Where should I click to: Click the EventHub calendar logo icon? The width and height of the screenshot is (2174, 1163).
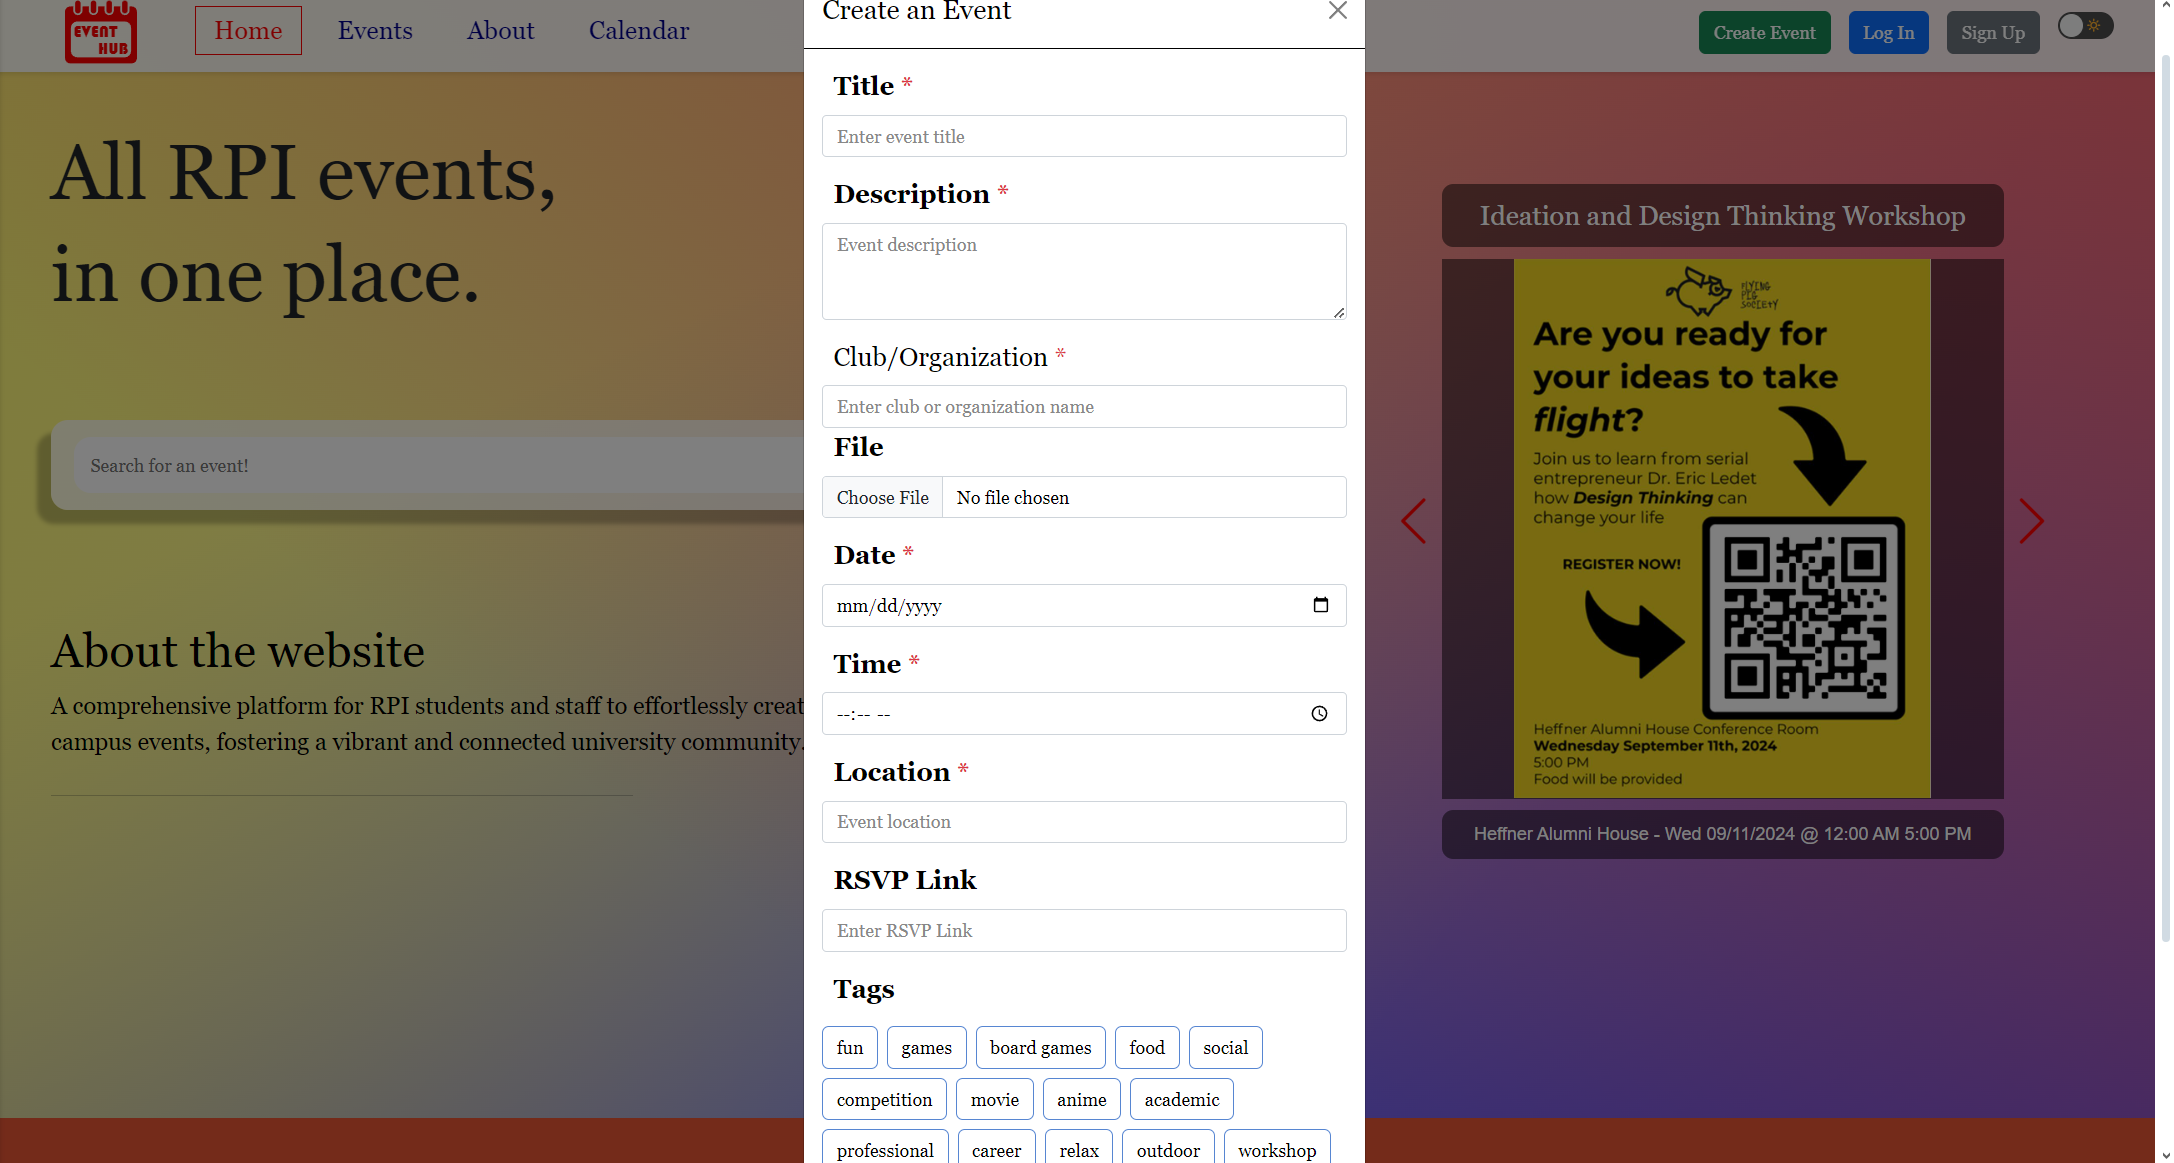(x=101, y=32)
